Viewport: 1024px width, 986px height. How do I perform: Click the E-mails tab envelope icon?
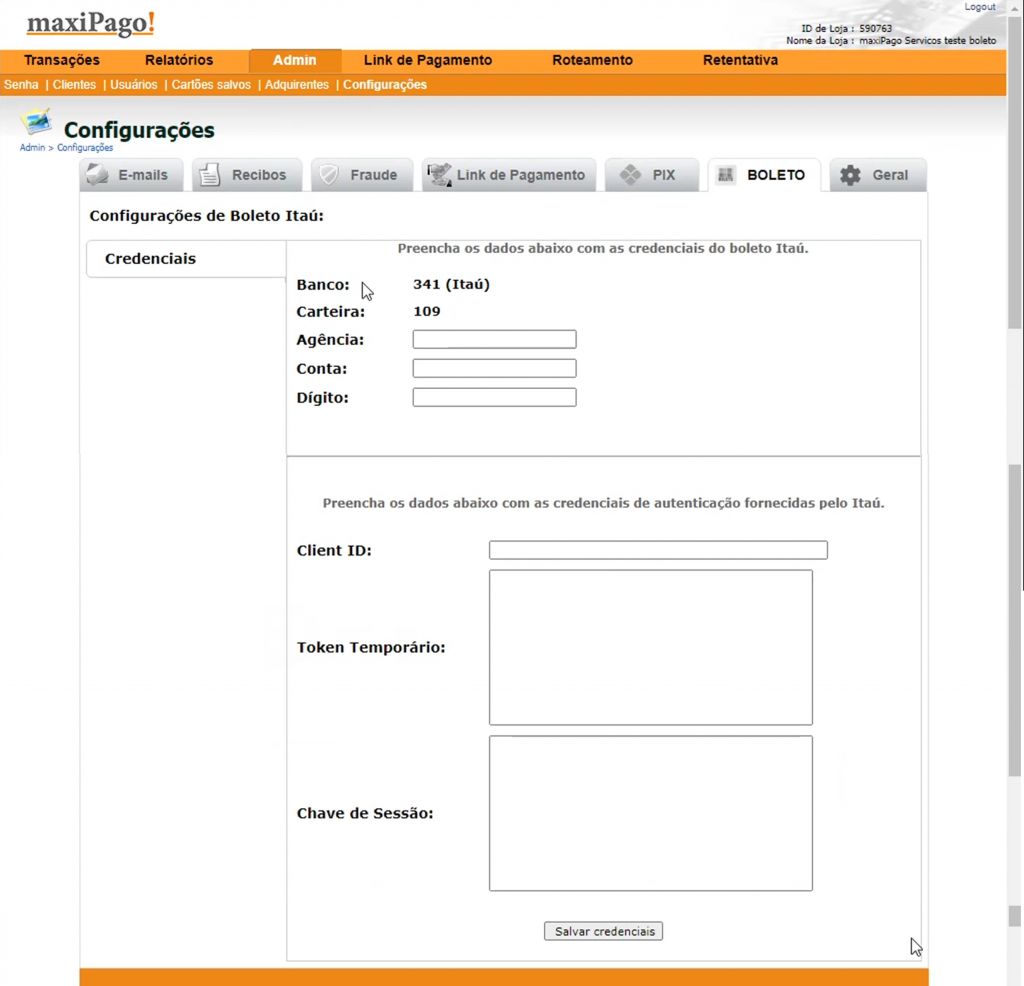click(x=97, y=175)
